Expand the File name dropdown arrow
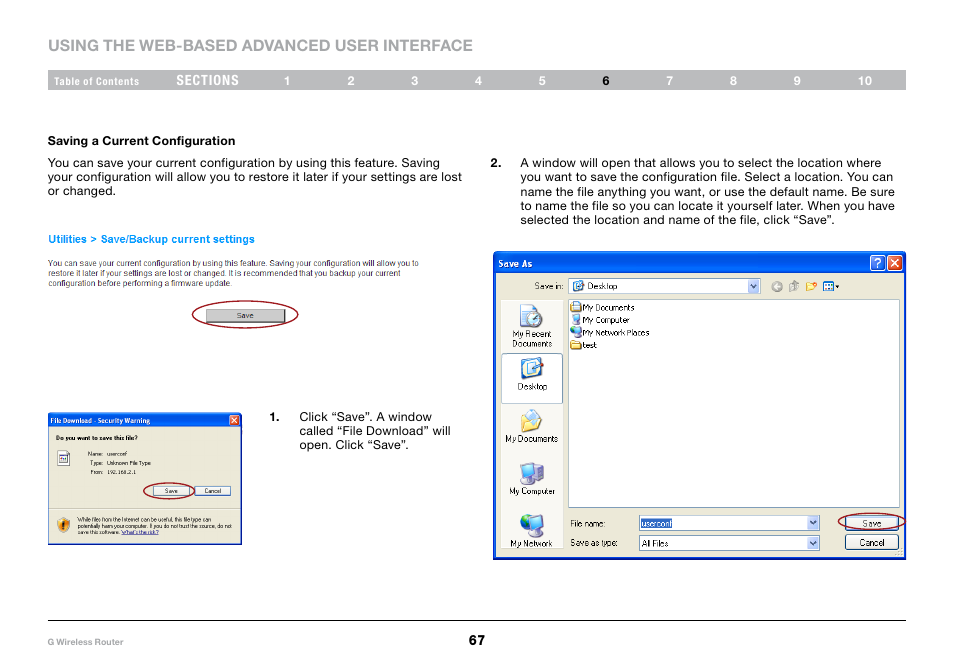 pos(813,523)
